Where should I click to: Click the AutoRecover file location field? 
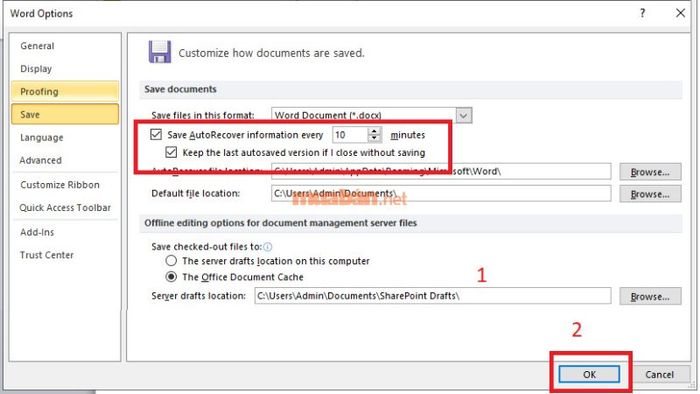pos(441,171)
